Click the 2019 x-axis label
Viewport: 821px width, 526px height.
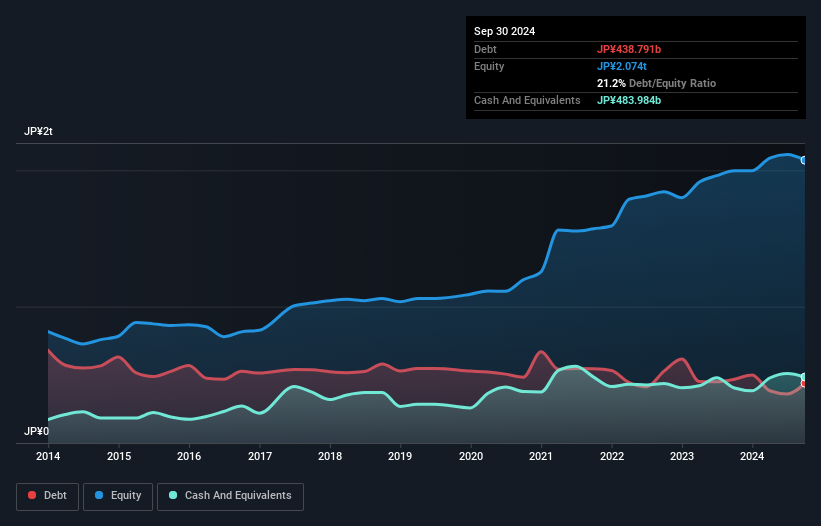tap(400, 456)
